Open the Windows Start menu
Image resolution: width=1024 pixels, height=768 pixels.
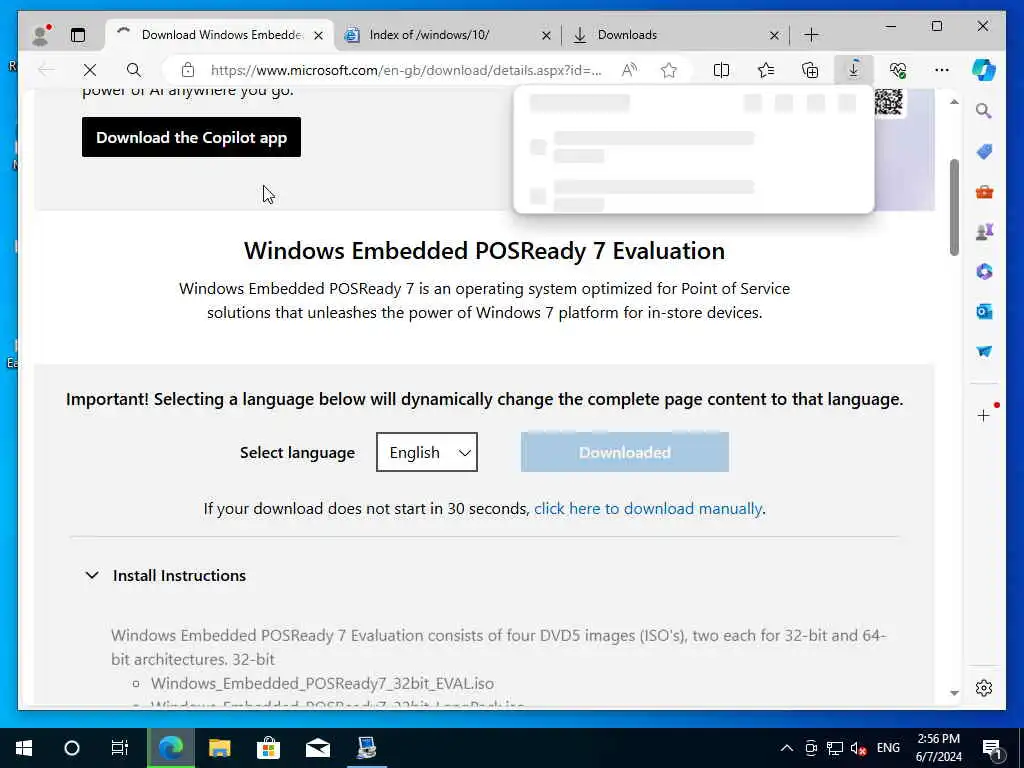[24, 748]
